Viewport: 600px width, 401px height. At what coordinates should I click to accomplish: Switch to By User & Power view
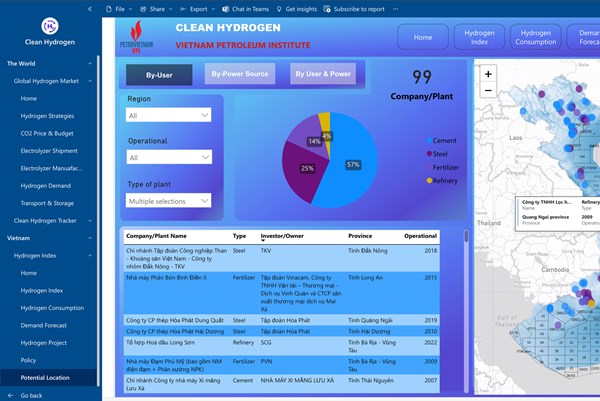[x=322, y=74]
